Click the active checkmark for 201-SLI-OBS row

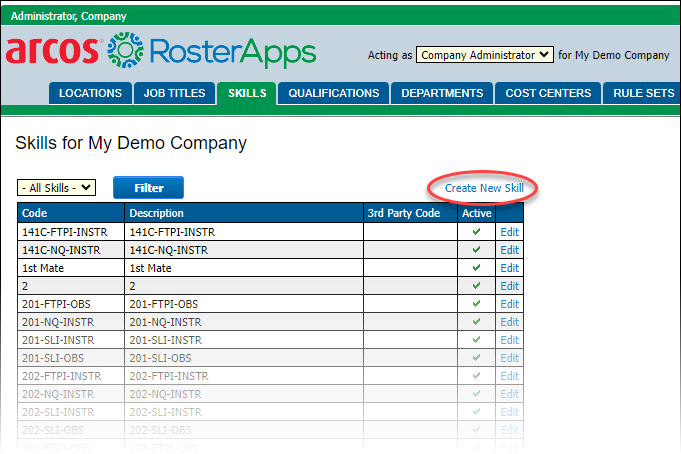click(477, 358)
